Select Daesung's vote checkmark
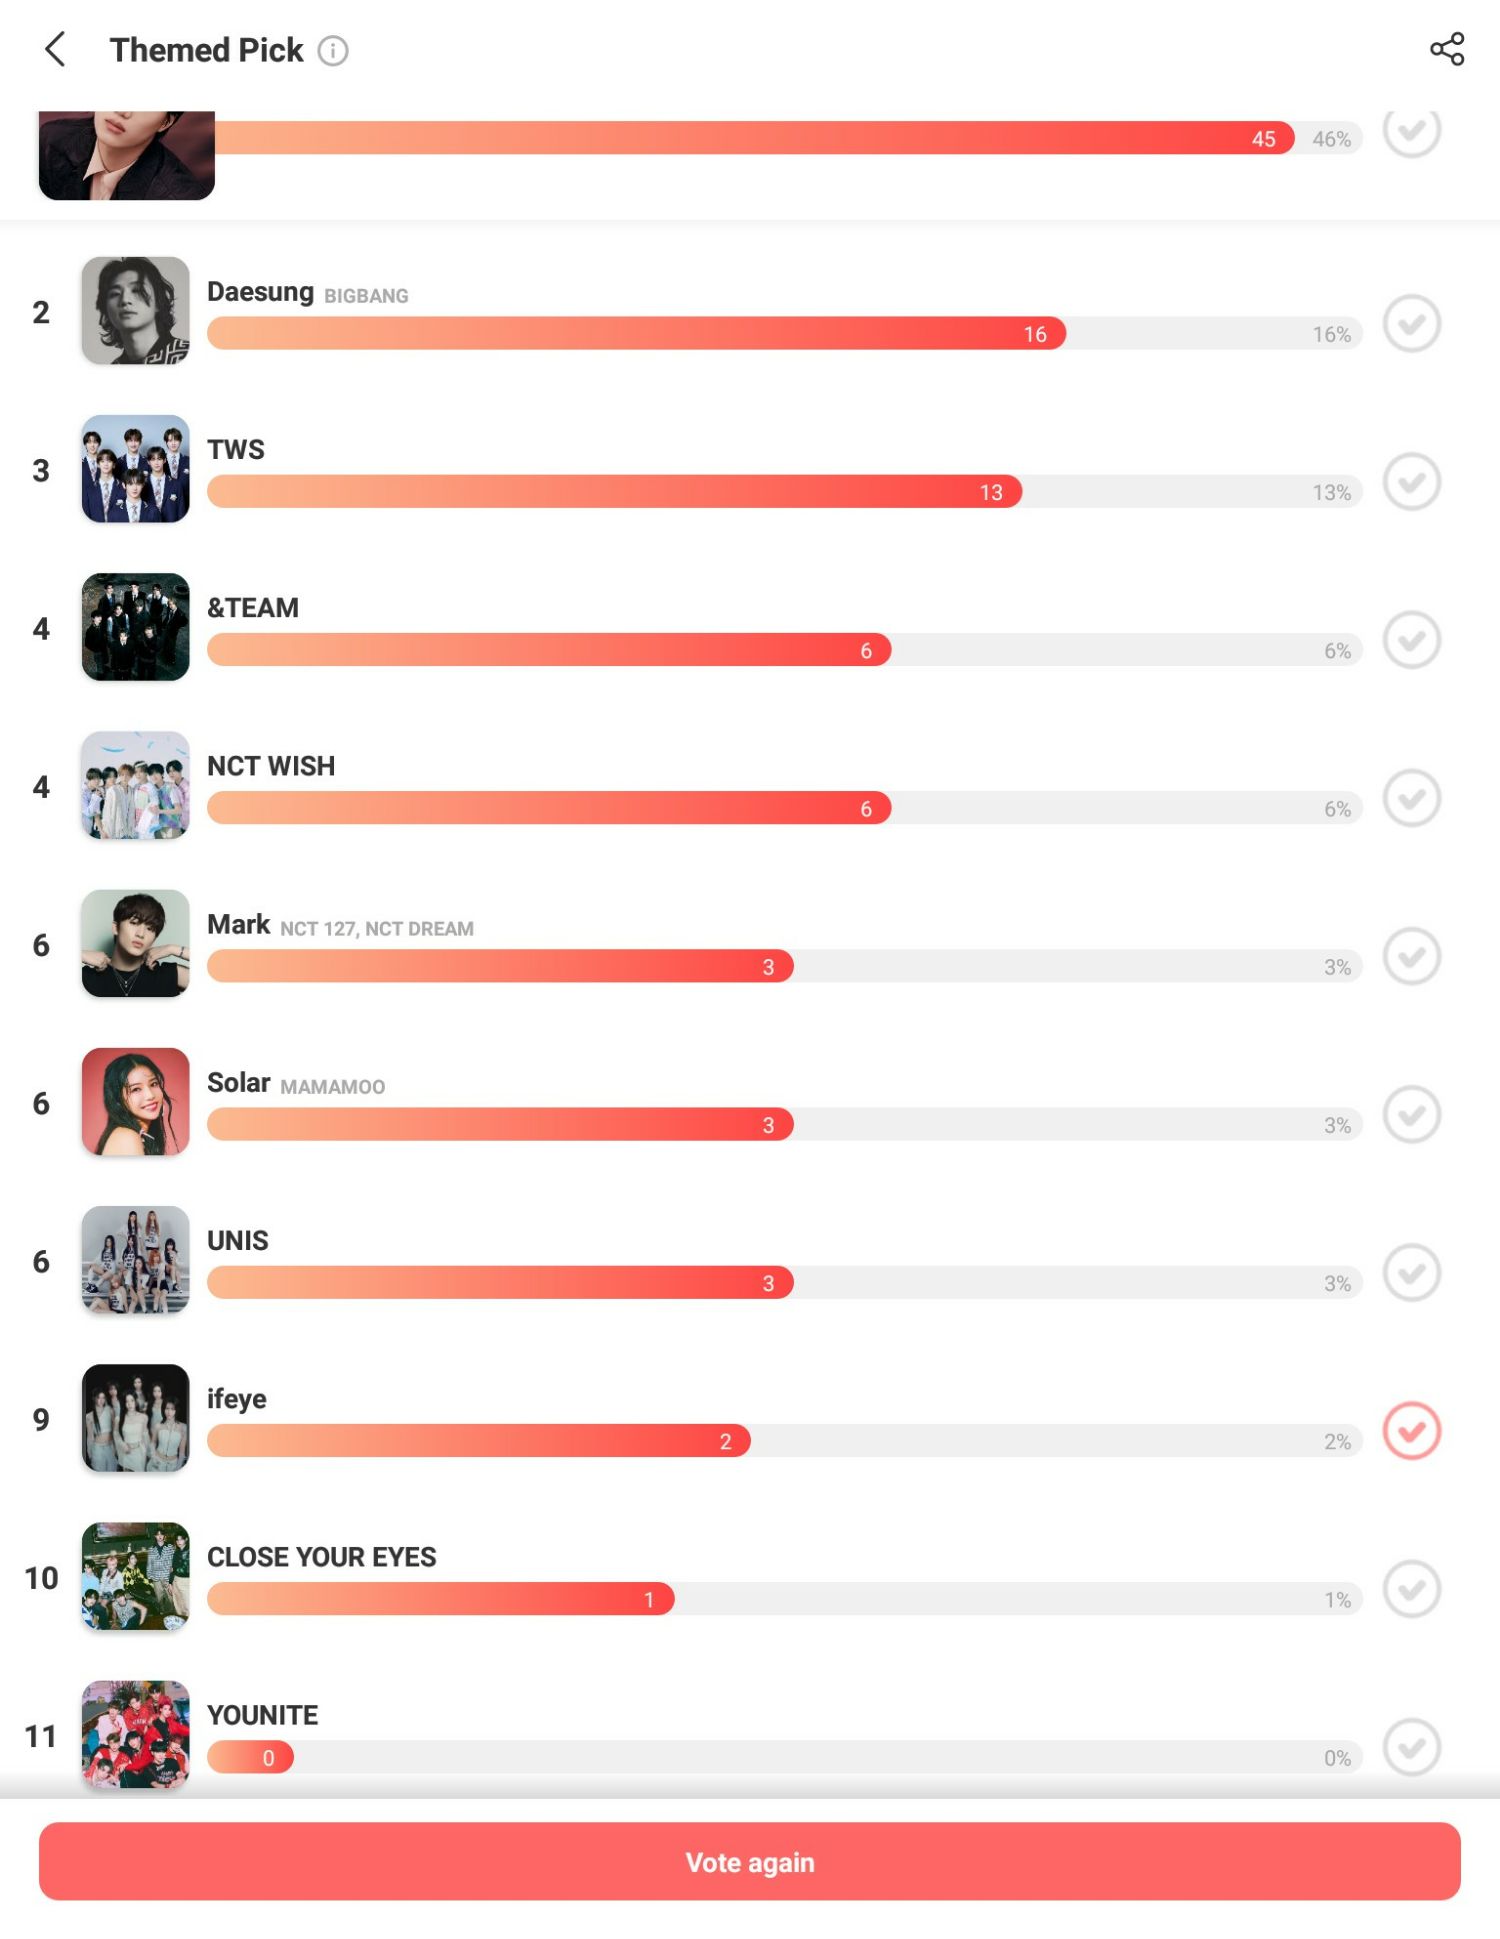Viewport: 1500px width, 1939px height. (1411, 323)
